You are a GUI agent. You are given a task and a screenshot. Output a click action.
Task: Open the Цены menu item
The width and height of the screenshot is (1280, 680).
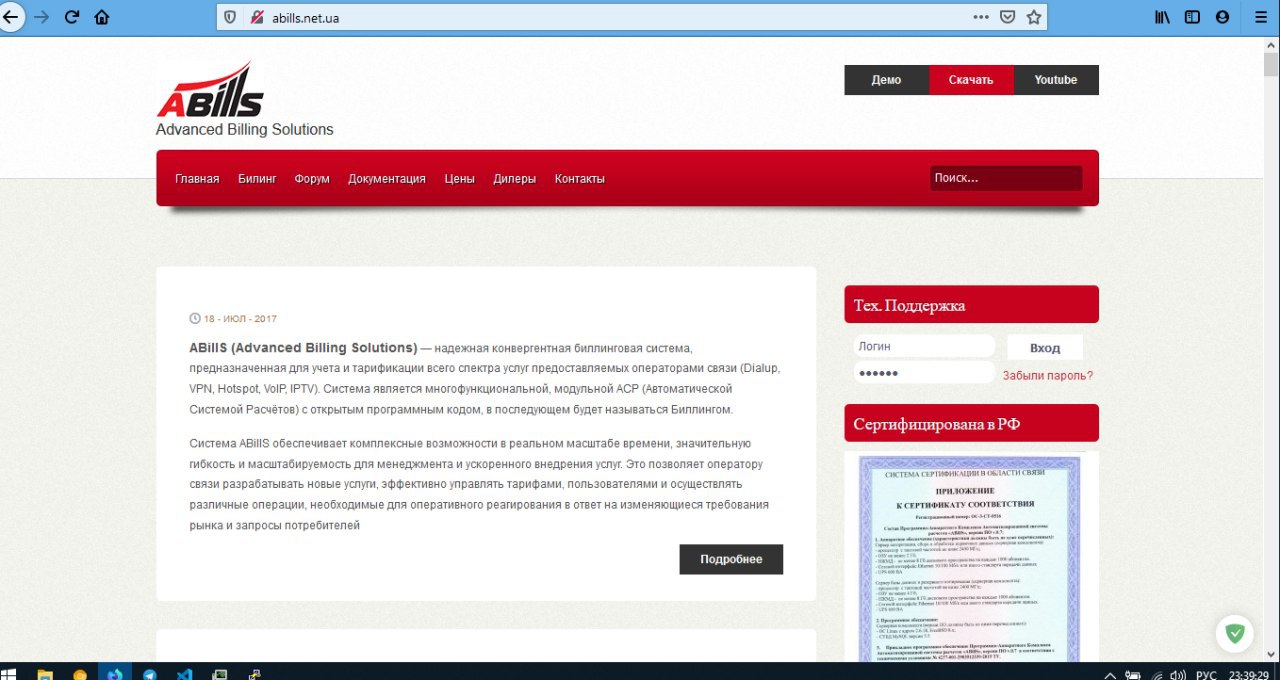[459, 179]
